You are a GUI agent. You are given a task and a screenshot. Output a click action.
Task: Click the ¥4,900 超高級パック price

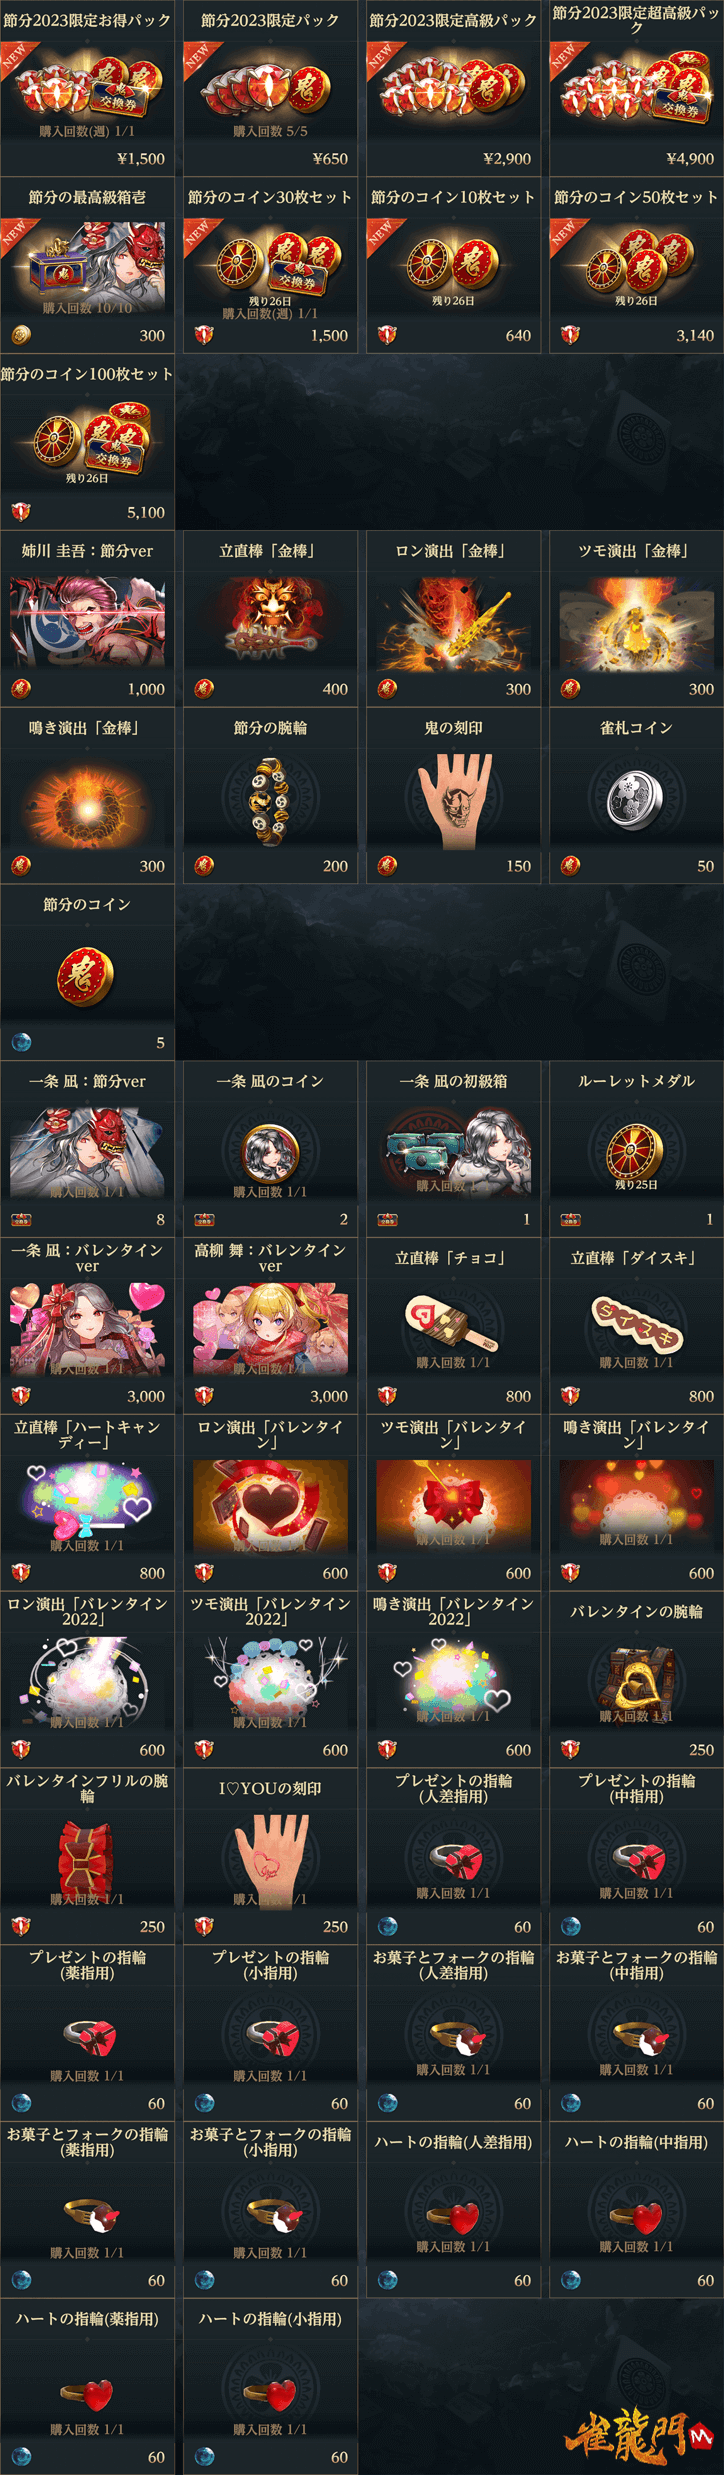click(x=690, y=158)
